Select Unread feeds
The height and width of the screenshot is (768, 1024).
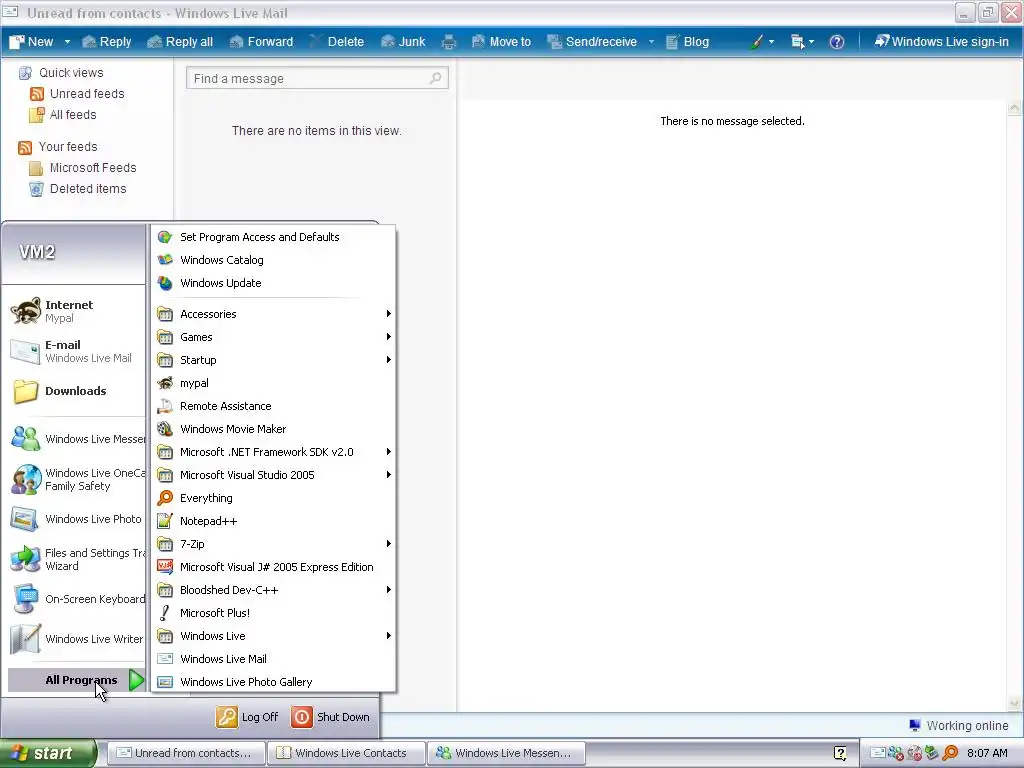click(86, 93)
